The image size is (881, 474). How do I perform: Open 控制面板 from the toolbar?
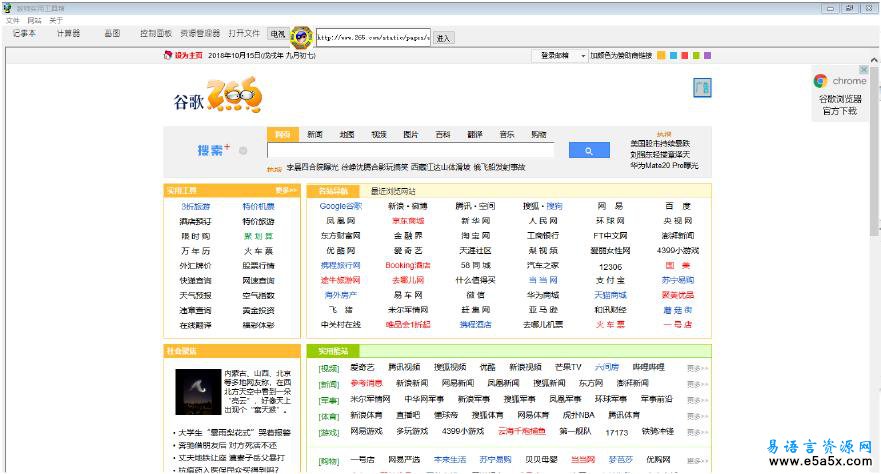click(156, 34)
